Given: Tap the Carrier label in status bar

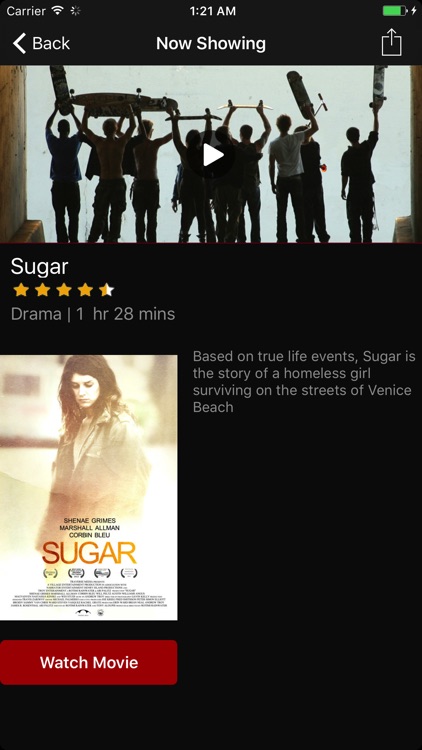Looking at the screenshot, I should 26,11.
